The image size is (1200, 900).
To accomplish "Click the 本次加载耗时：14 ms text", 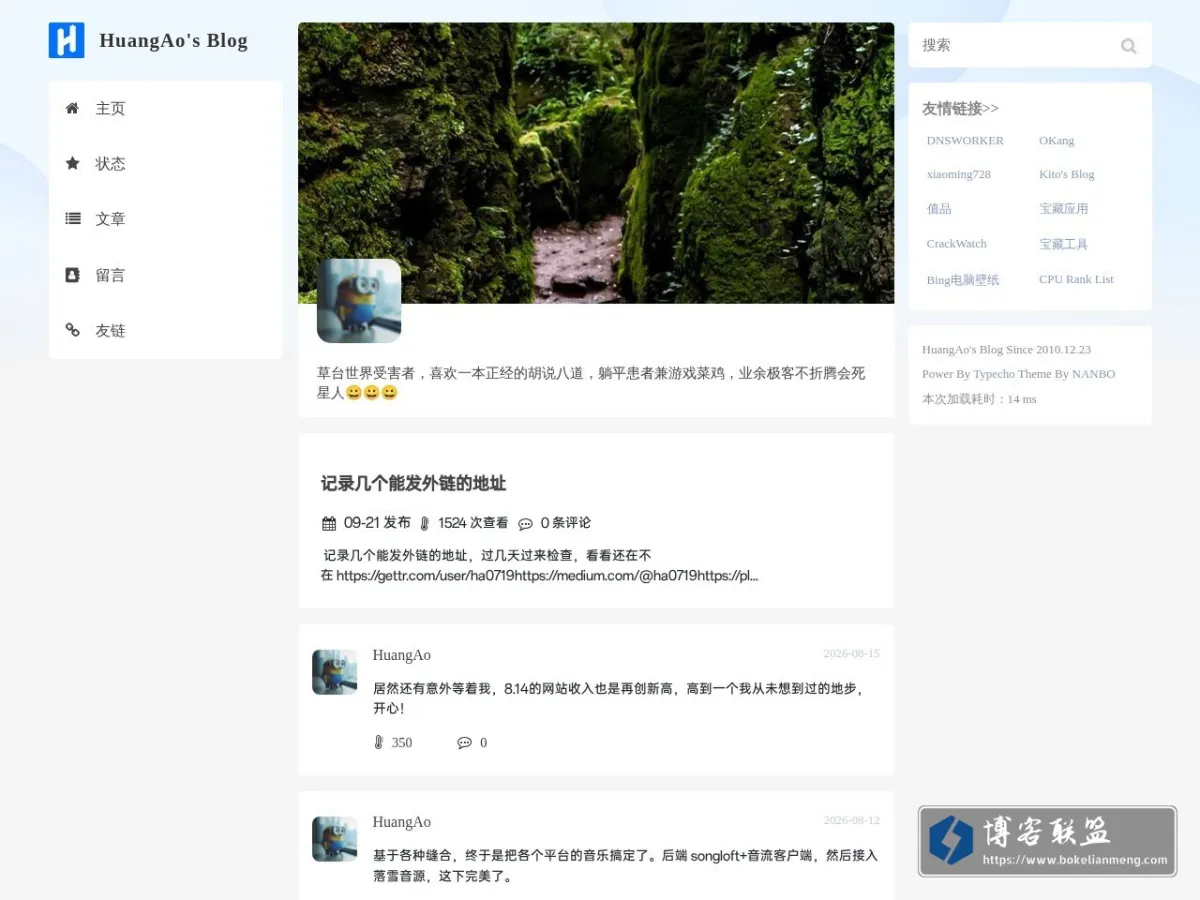I will [979, 399].
